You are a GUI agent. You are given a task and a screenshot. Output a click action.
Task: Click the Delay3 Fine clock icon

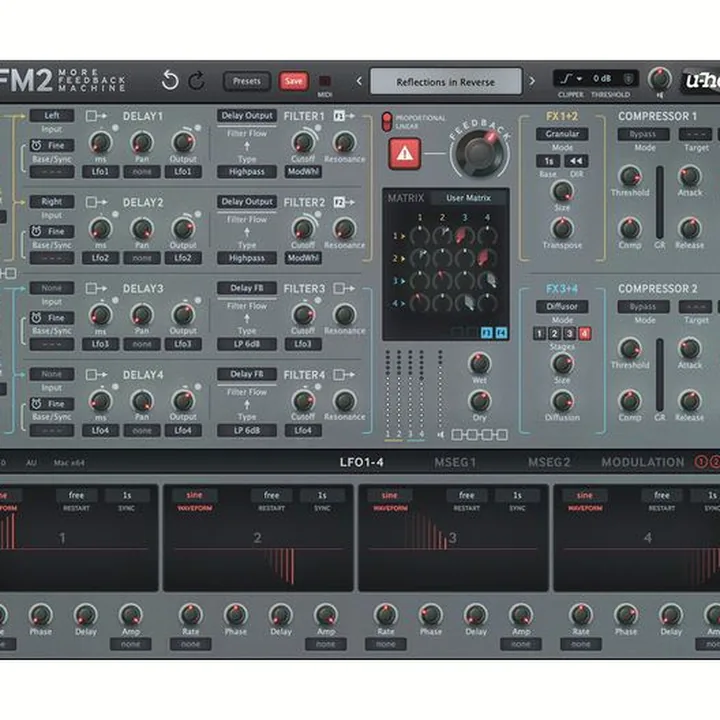click(36, 318)
